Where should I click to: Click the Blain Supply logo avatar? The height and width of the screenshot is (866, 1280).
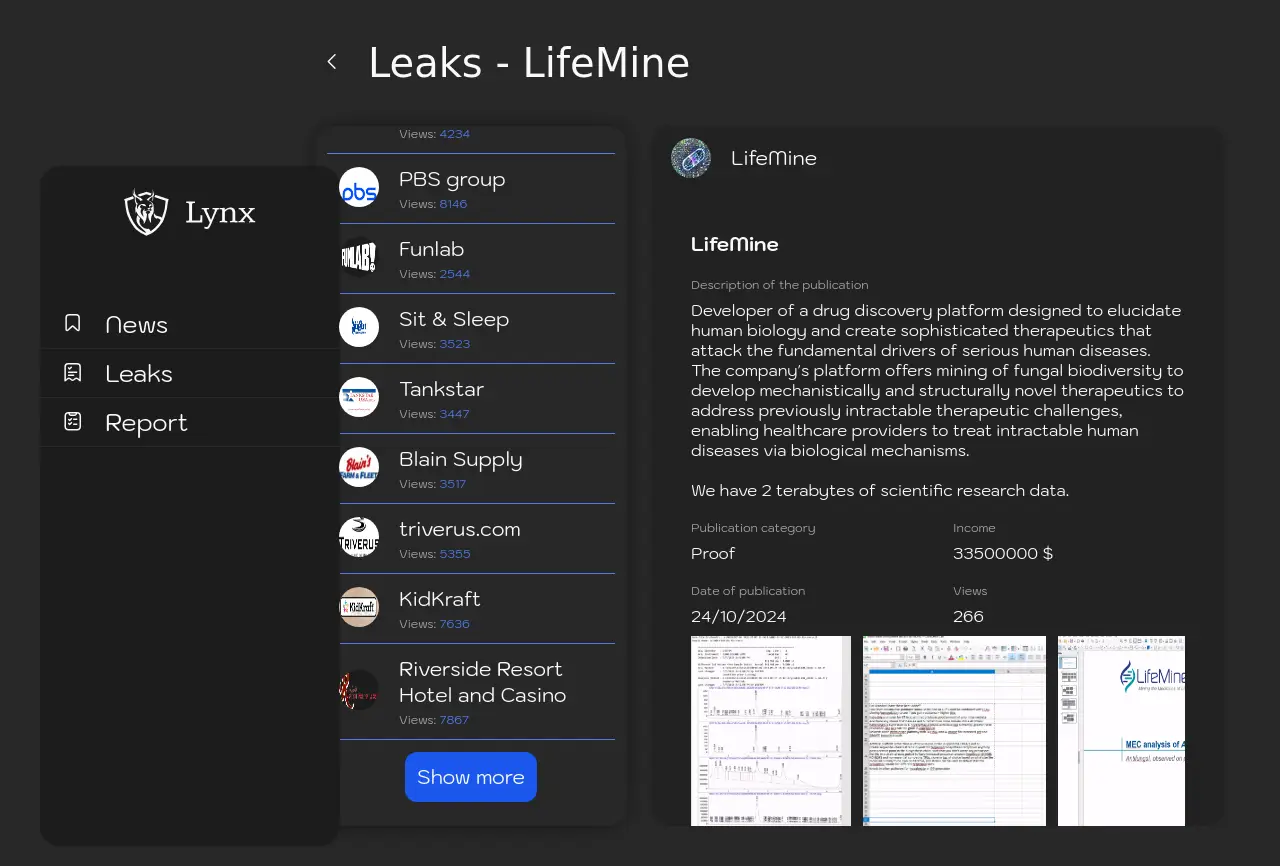[x=359, y=468]
